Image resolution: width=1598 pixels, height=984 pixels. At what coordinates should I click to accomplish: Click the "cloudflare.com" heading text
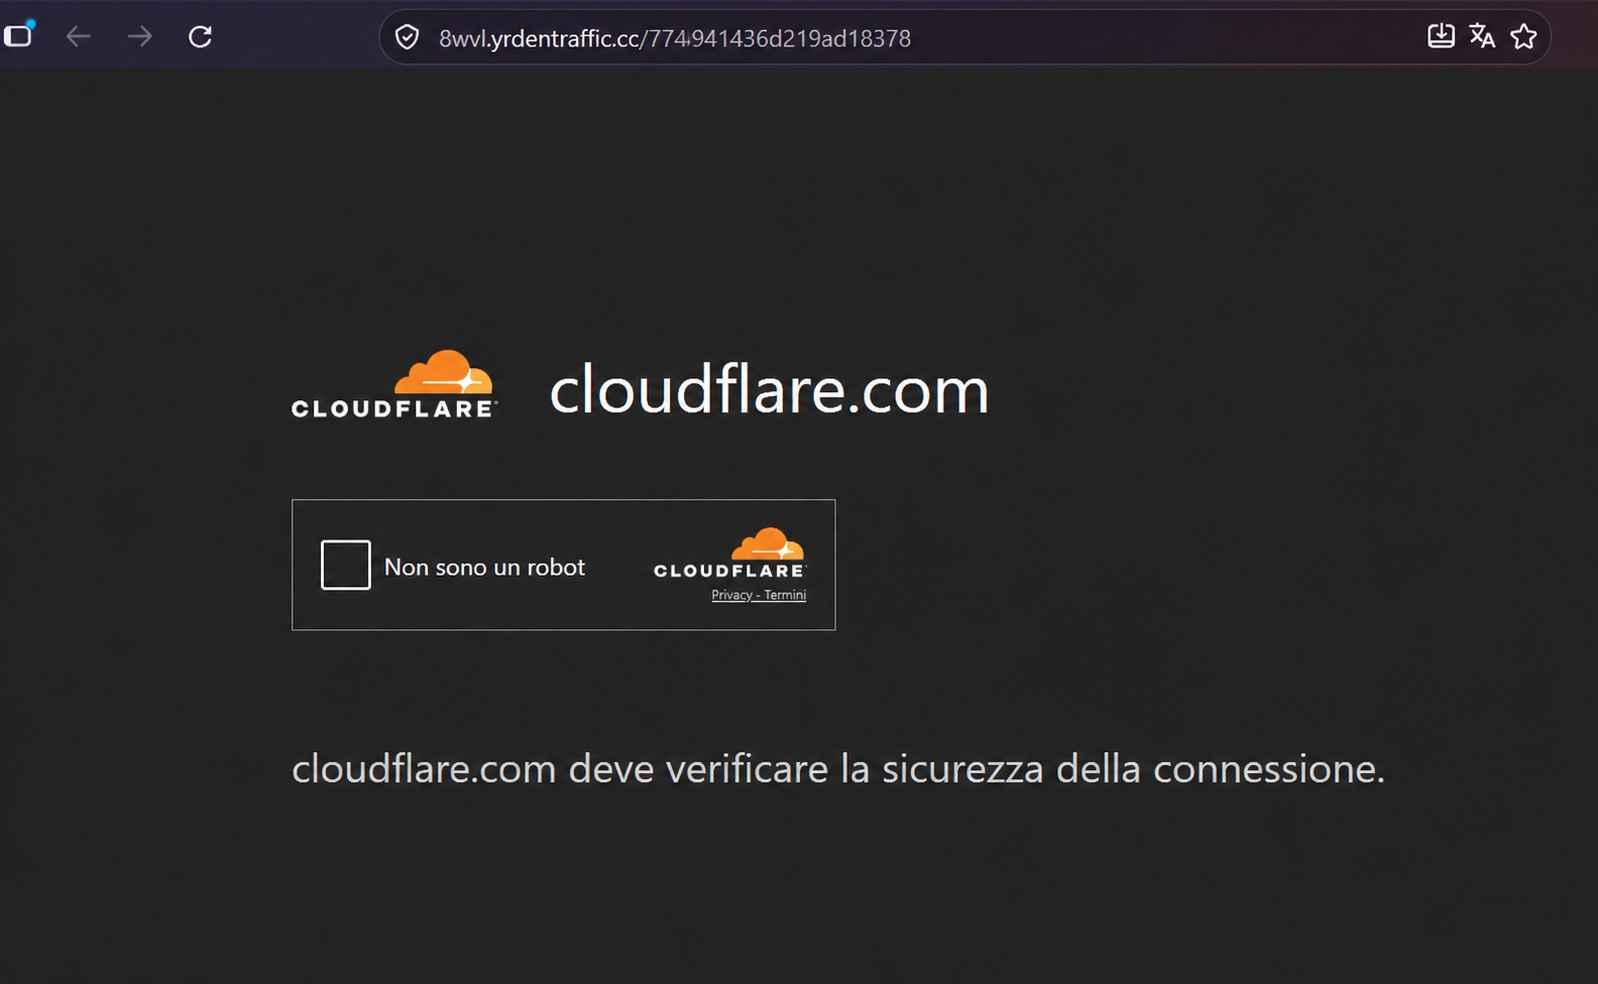tap(769, 389)
